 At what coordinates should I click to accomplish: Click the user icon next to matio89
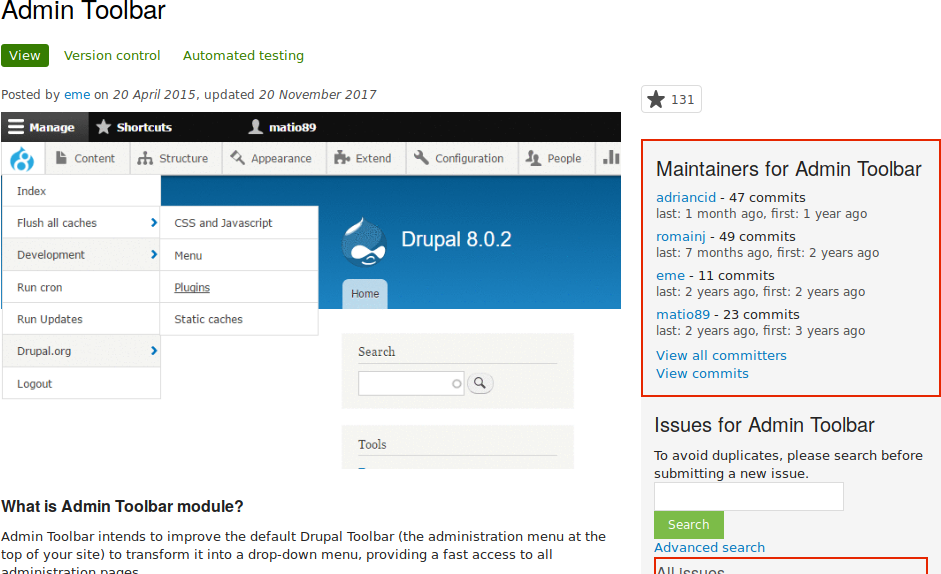tap(256, 127)
